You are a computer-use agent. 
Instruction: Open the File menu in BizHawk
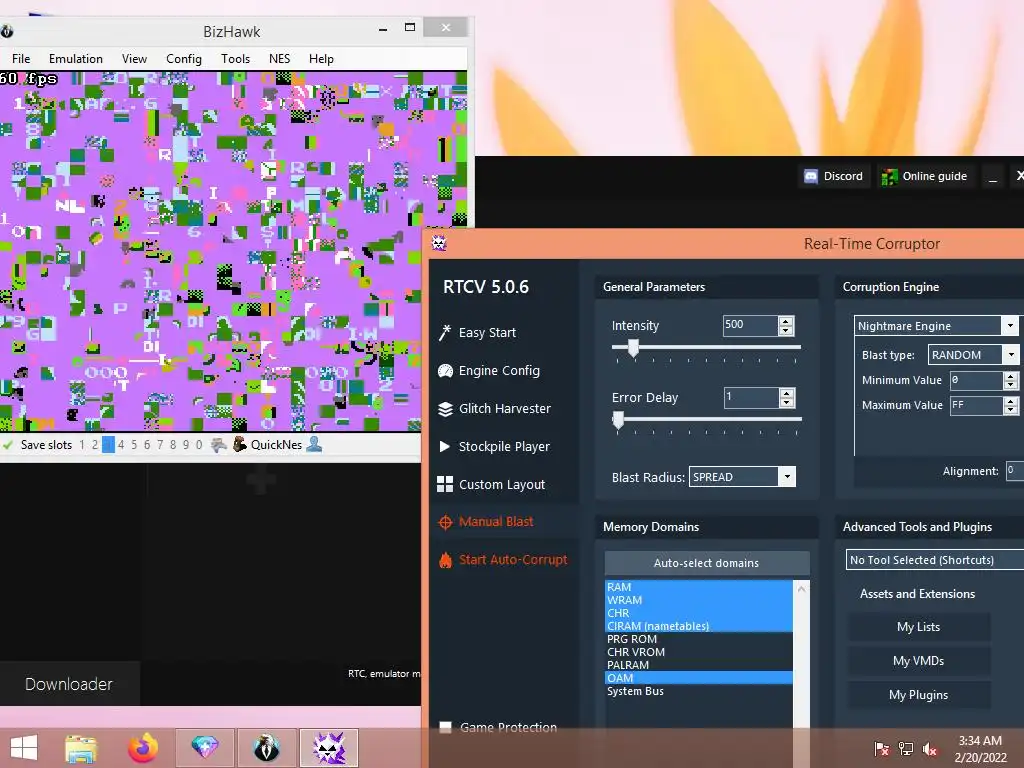(x=21, y=59)
